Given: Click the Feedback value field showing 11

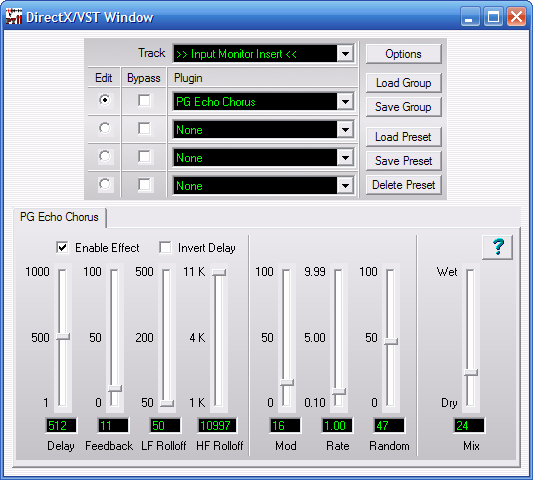Looking at the screenshot, I should [x=113, y=425].
